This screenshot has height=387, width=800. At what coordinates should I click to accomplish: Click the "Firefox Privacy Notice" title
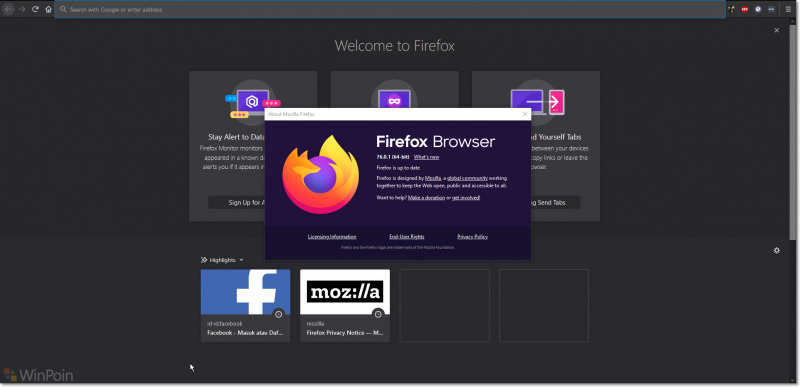[345, 333]
